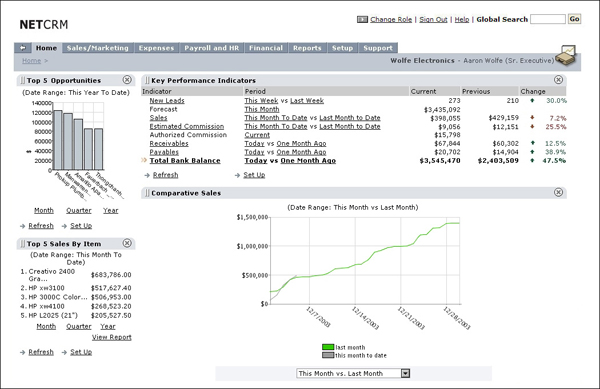Close the Comparative Sales panel

tap(558, 192)
